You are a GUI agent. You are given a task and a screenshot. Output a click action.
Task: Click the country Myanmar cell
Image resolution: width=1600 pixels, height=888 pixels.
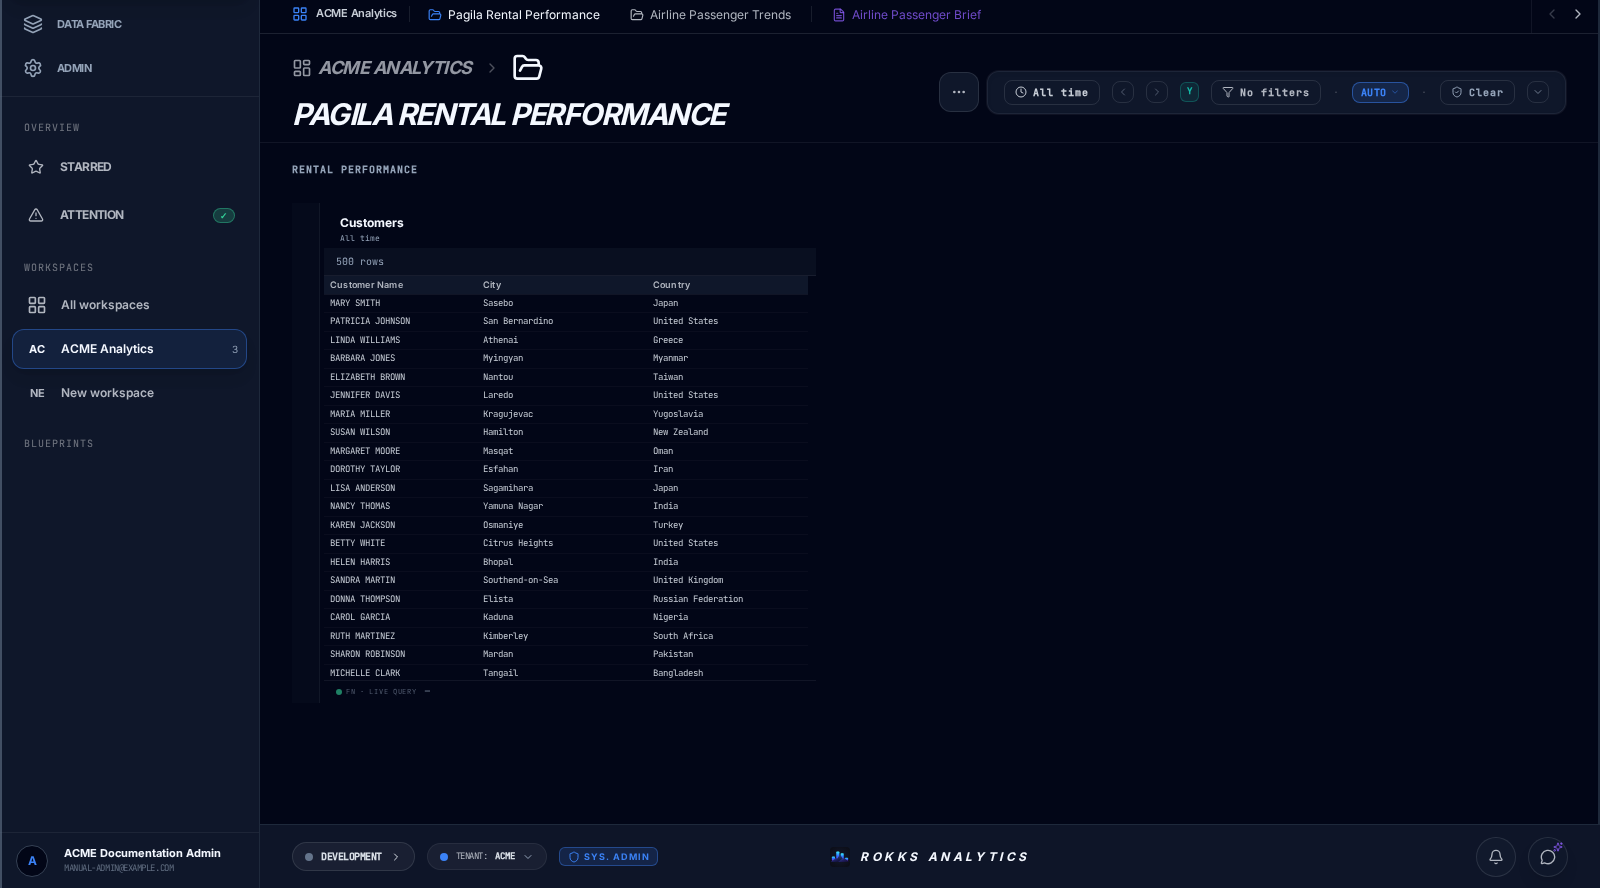point(670,358)
